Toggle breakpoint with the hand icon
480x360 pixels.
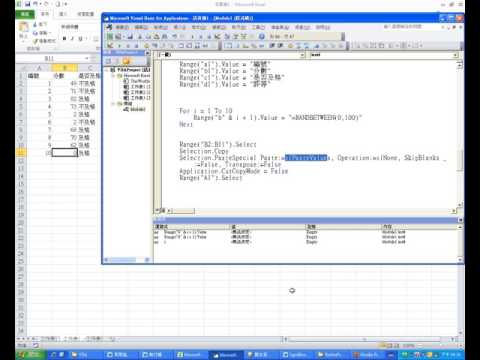(x=291, y=46)
